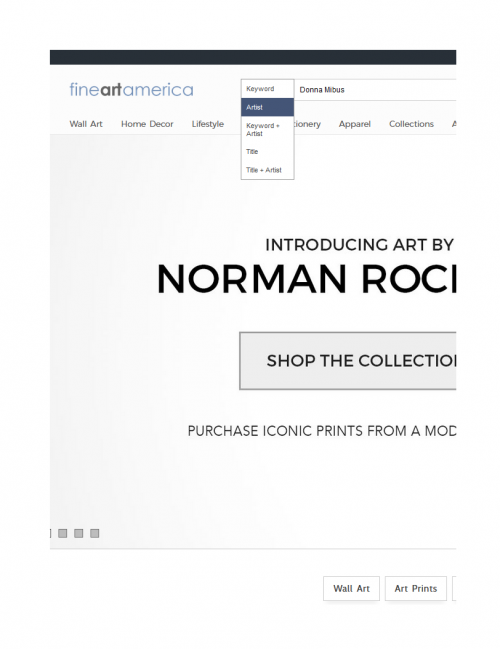This screenshot has width=500, height=649.
Task: Select the first full carousel indicator square
Action: coord(62,533)
